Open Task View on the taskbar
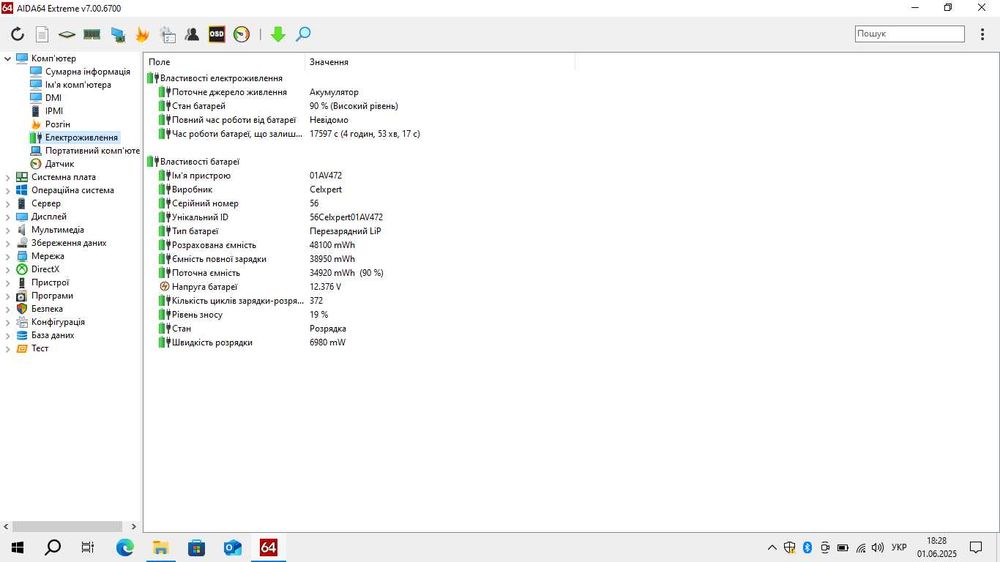Viewport: 1000px width, 562px height. coord(88,547)
